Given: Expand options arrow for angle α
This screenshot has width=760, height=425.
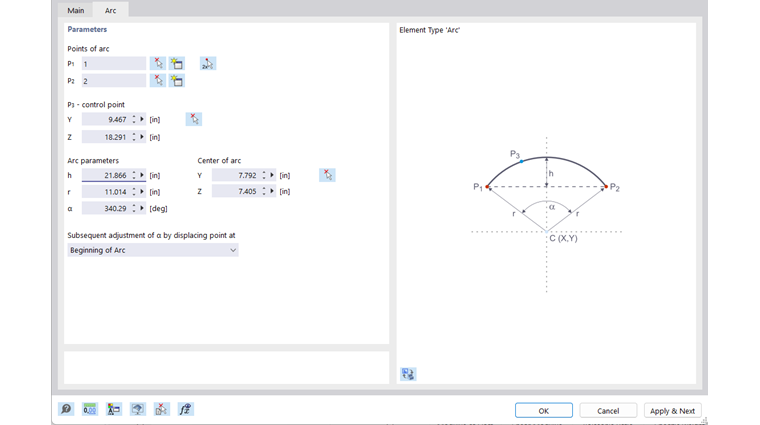Looking at the screenshot, I should pos(142,208).
